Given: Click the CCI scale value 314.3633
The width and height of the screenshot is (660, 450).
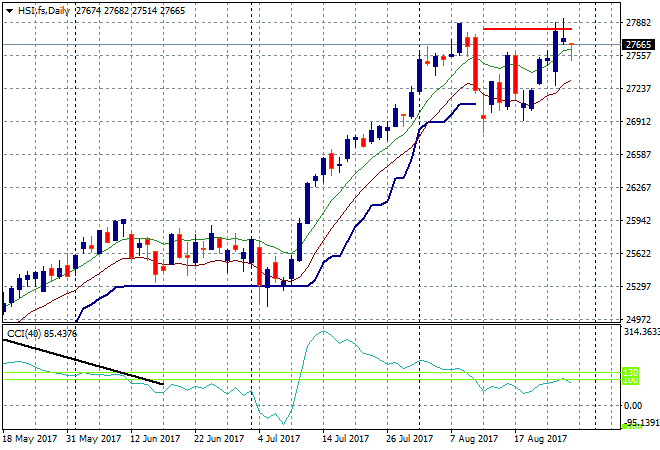Looking at the screenshot, I should [x=641, y=332].
